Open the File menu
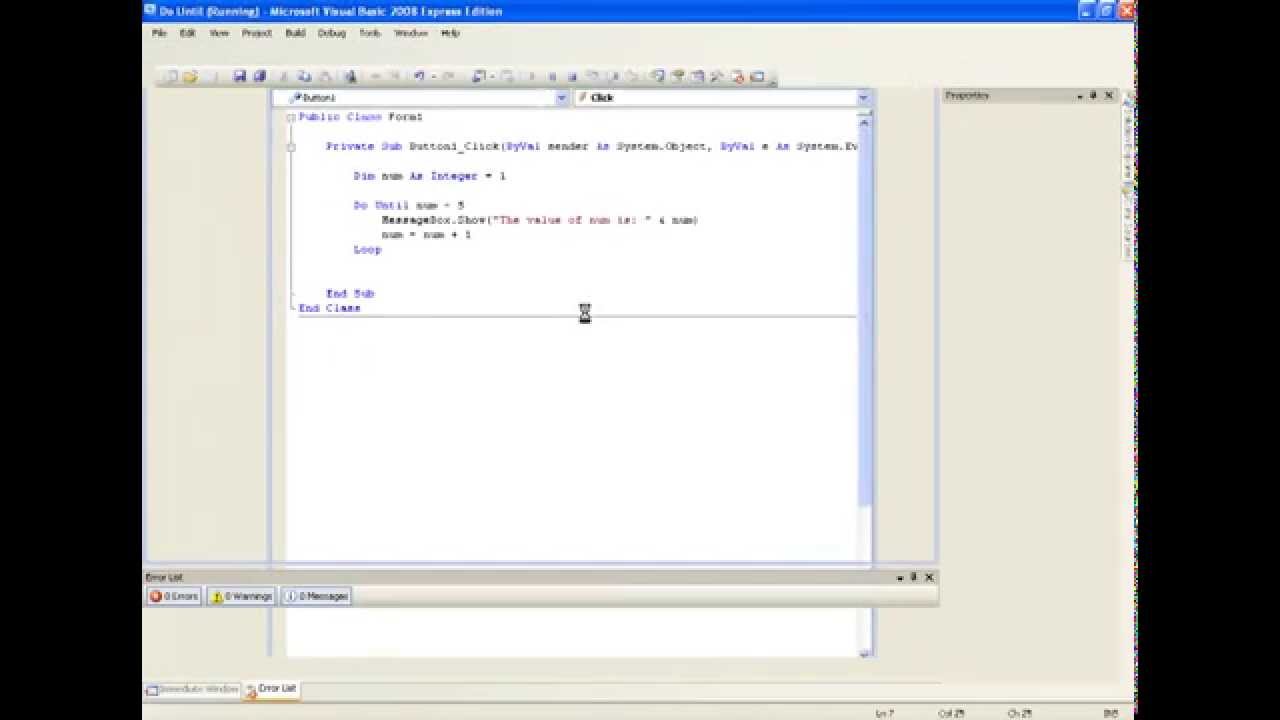 pyautogui.click(x=159, y=33)
